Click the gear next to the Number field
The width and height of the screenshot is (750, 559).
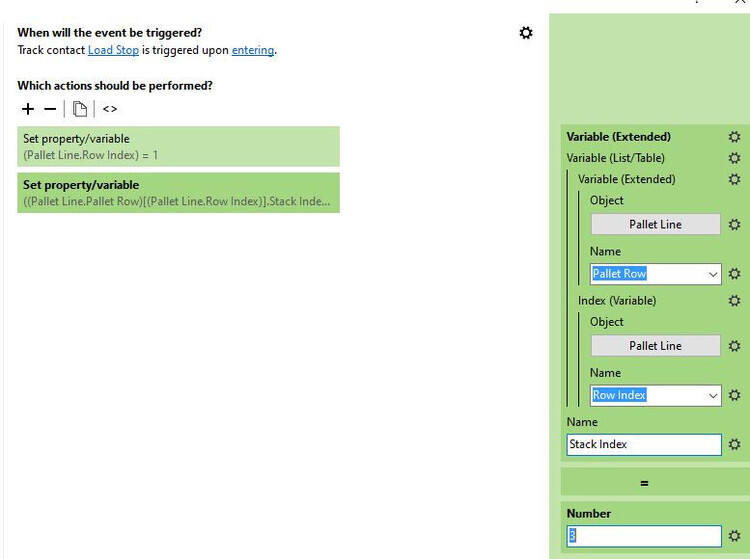pyautogui.click(x=734, y=536)
